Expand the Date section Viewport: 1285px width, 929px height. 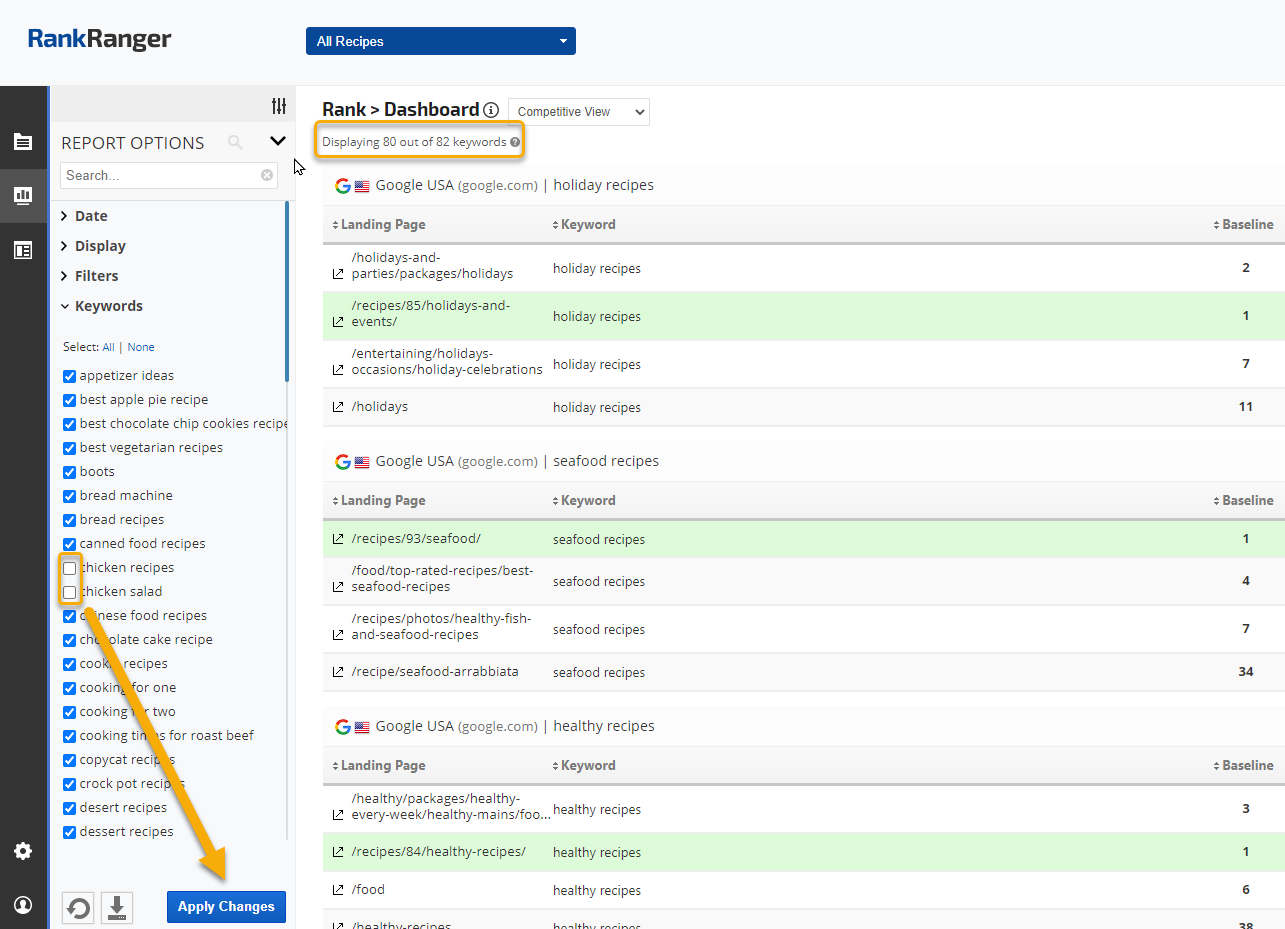[90, 216]
